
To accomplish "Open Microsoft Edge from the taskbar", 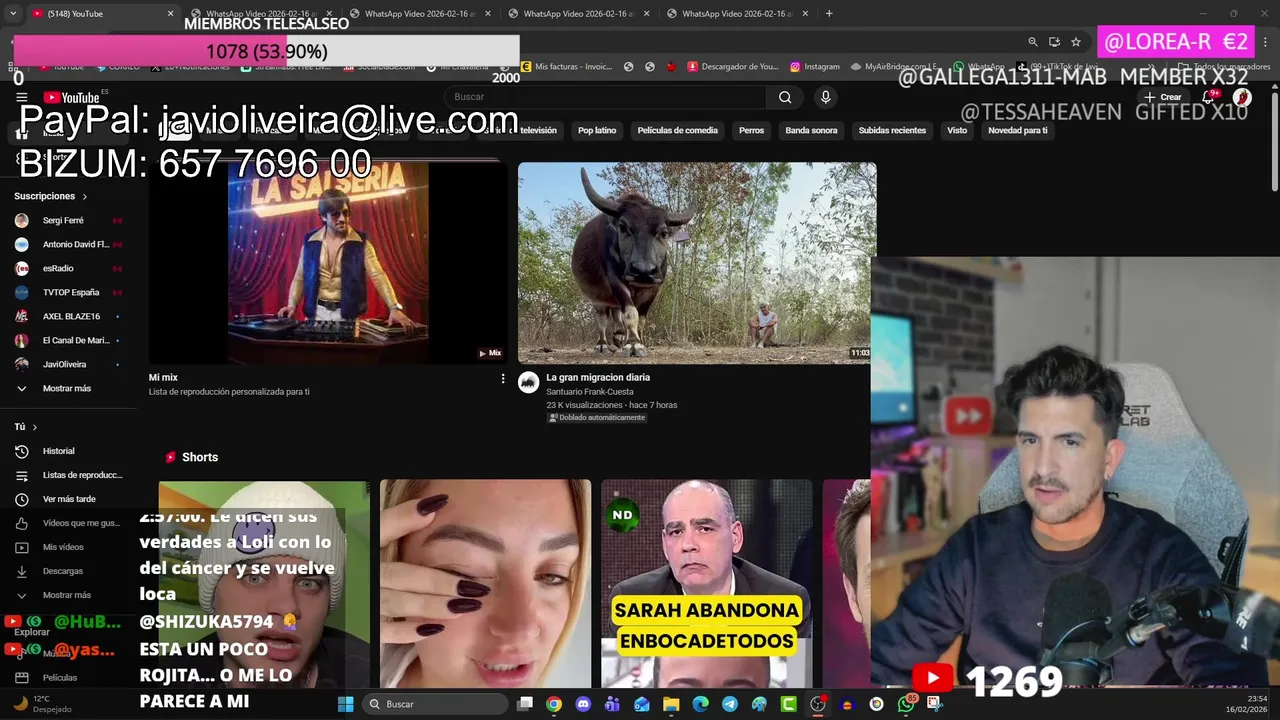I will pos(701,704).
